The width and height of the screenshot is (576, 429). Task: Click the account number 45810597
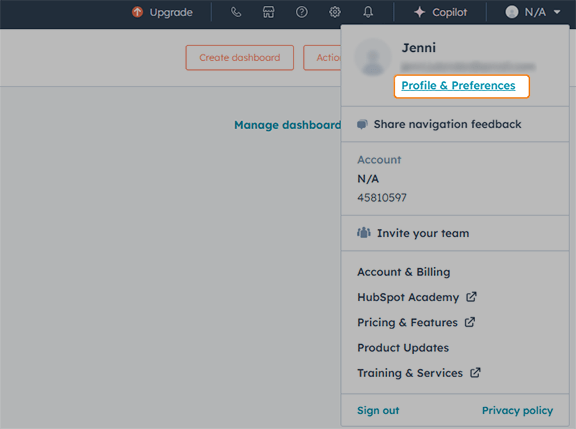382,198
